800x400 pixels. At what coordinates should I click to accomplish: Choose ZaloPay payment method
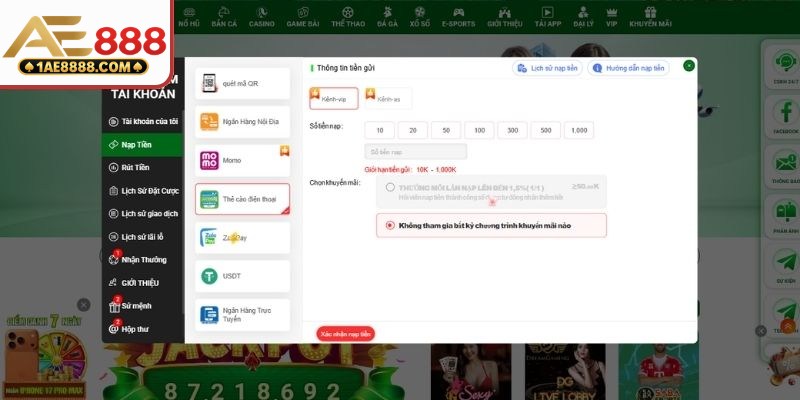pyautogui.click(x=242, y=238)
